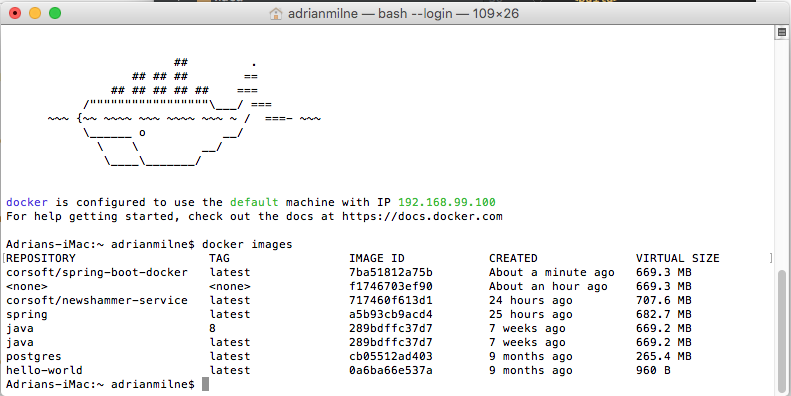Click the IMAGE ID column header
Image resolution: width=791 pixels, height=396 pixels.
(377, 258)
